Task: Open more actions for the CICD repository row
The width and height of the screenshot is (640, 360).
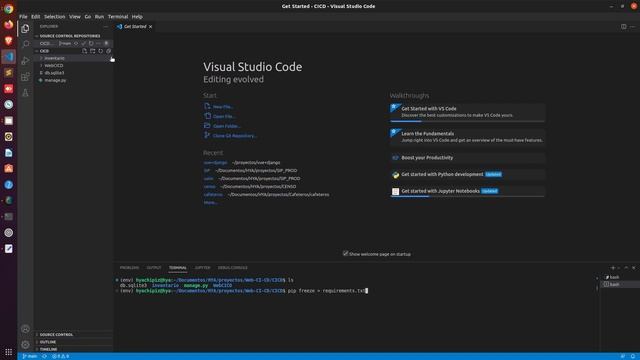Action: 98,43
